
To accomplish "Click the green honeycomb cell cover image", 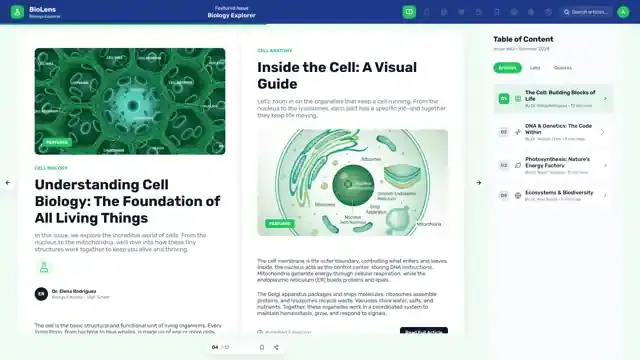I will [130, 101].
